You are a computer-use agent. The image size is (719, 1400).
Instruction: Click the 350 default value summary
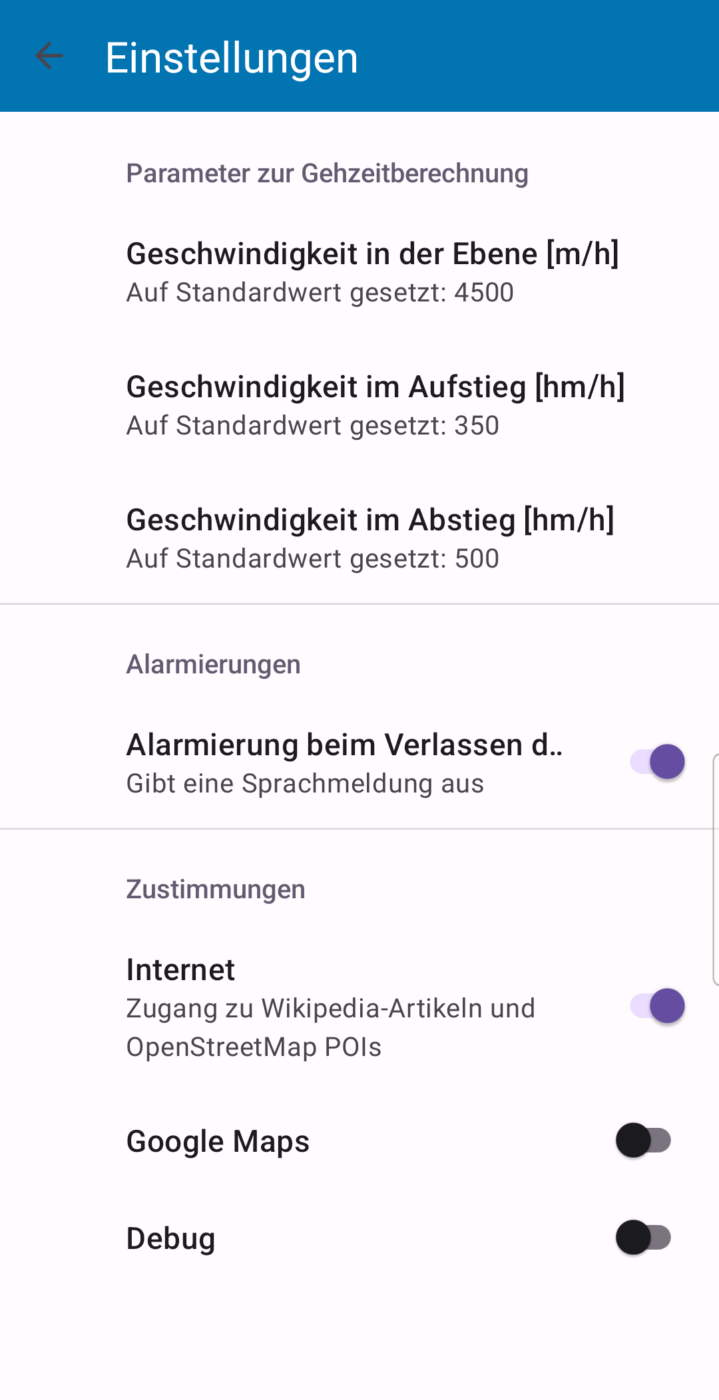point(312,426)
